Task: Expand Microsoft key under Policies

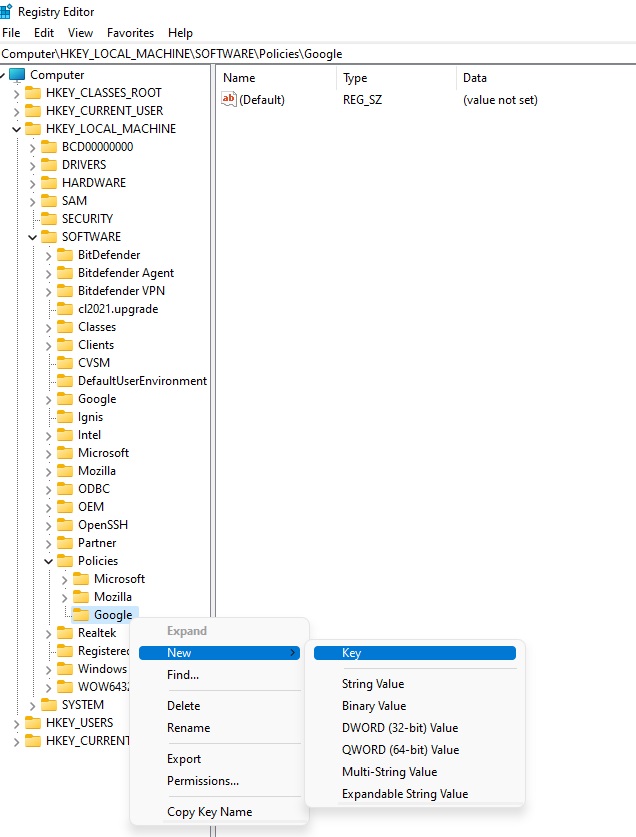Action: pyautogui.click(x=65, y=580)
